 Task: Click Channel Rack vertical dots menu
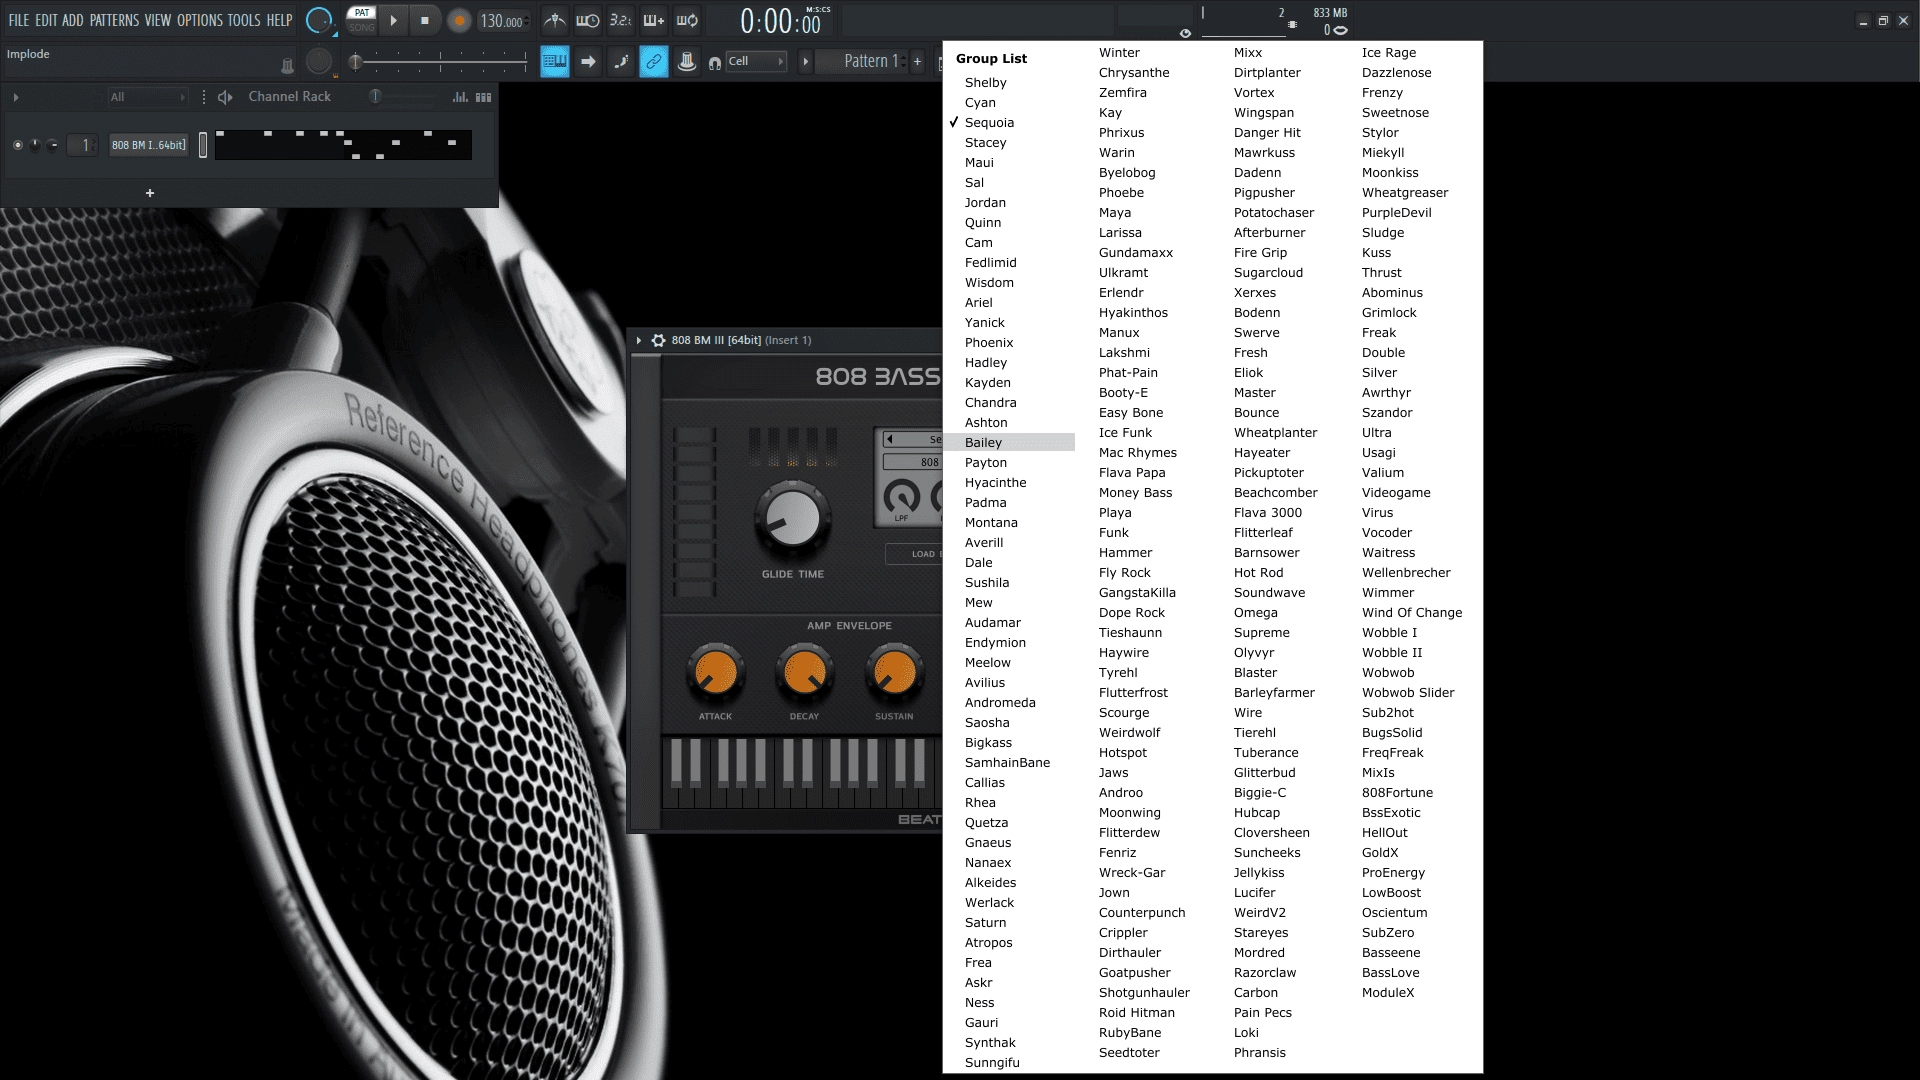click(x=204, y=97)
